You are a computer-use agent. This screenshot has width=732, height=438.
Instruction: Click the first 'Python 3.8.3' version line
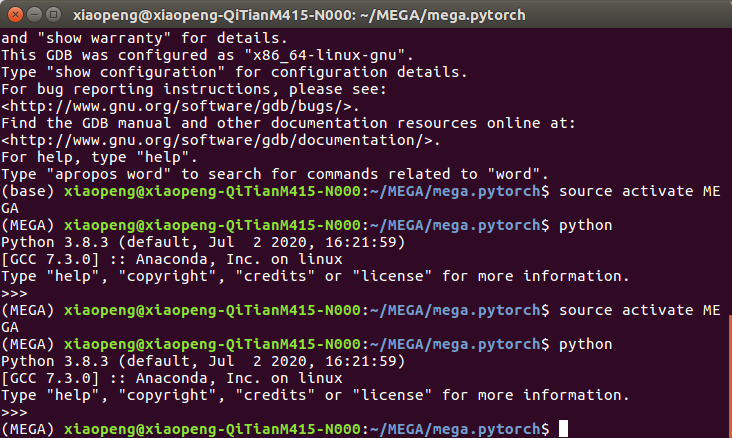pos(203,242)
